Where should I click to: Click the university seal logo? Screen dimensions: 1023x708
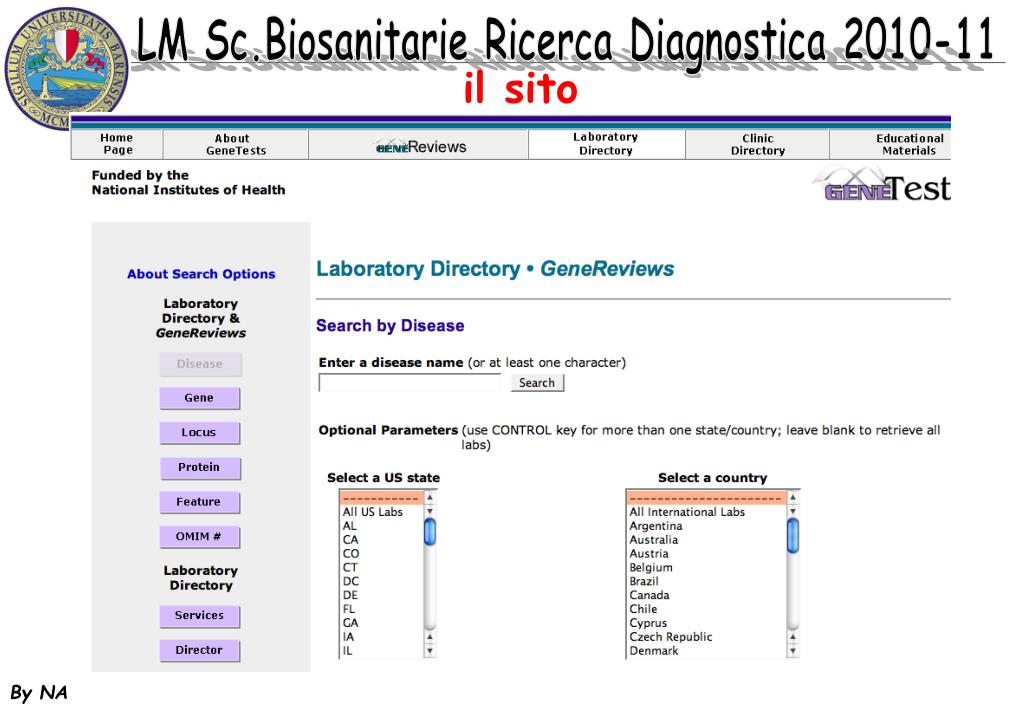65,69
